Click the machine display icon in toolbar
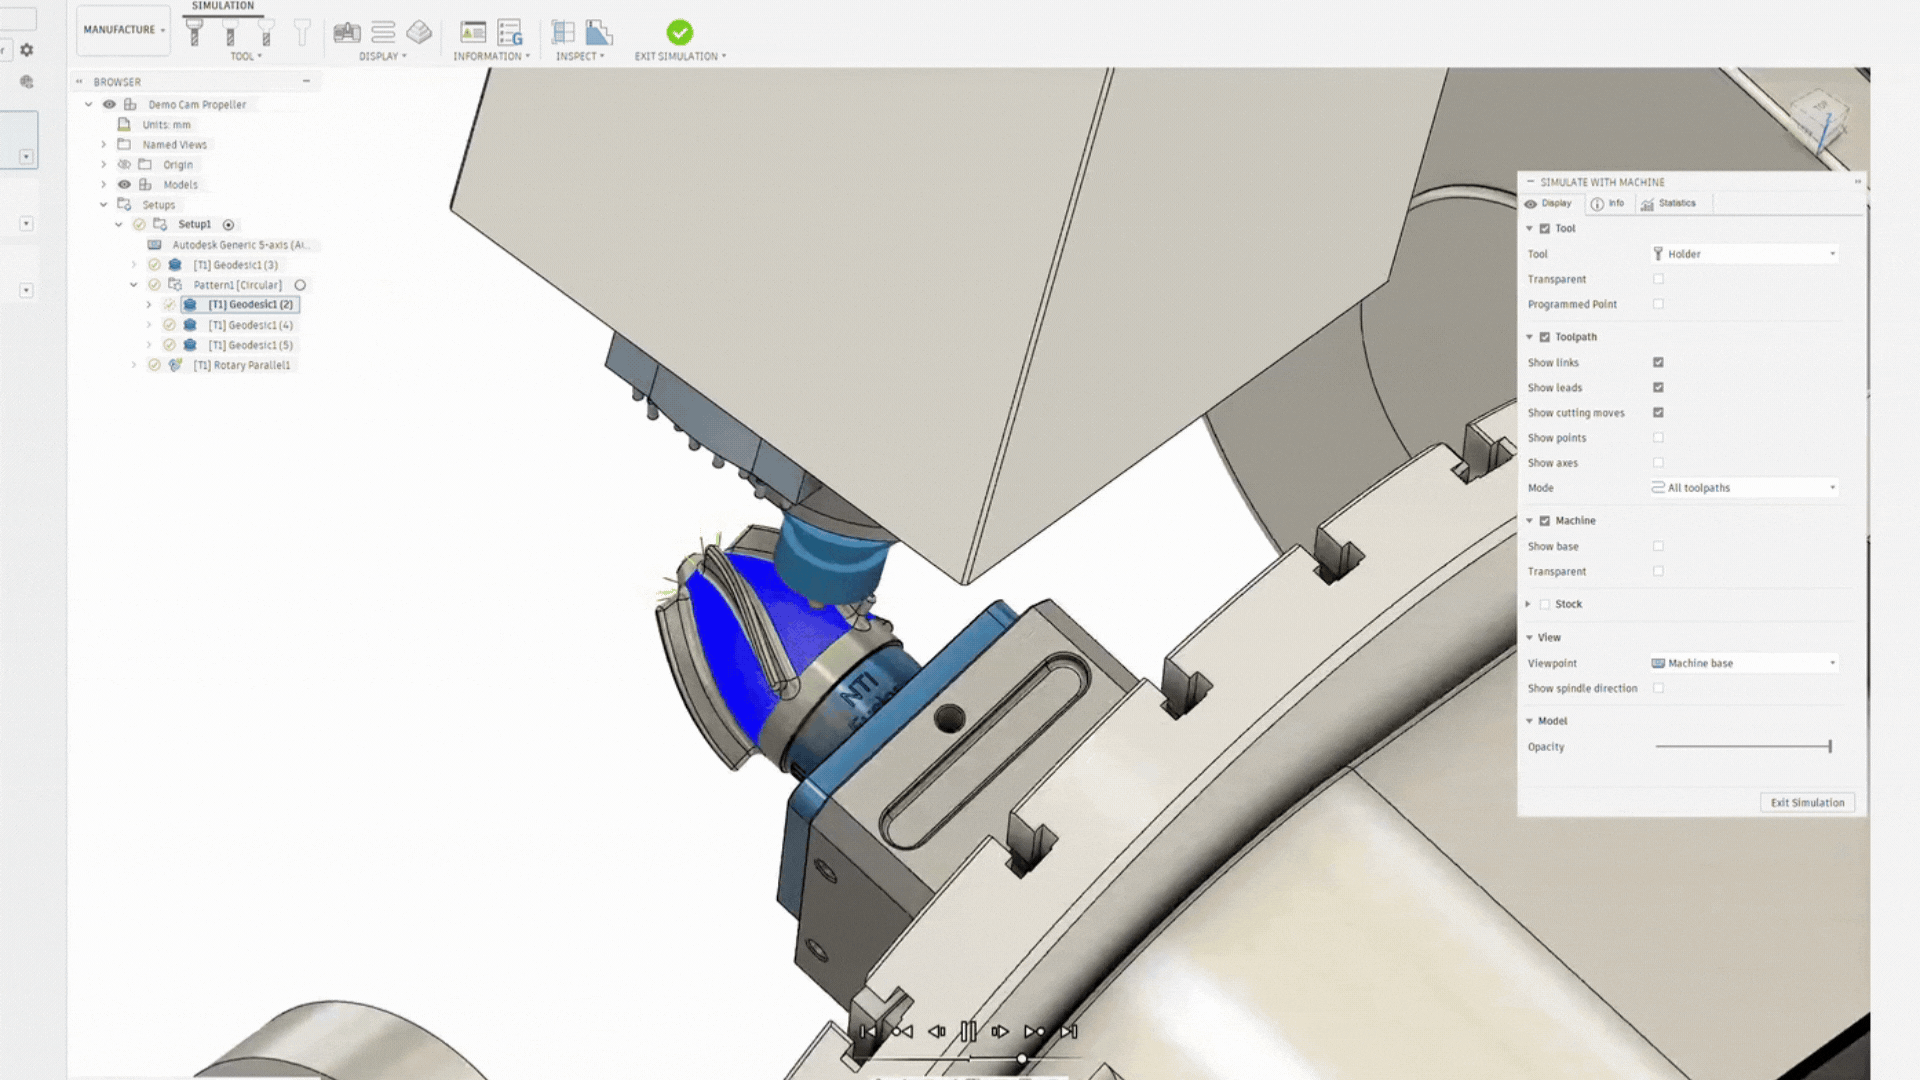This screenshot has width=1920, height=1080. click(x=346, y=33)
